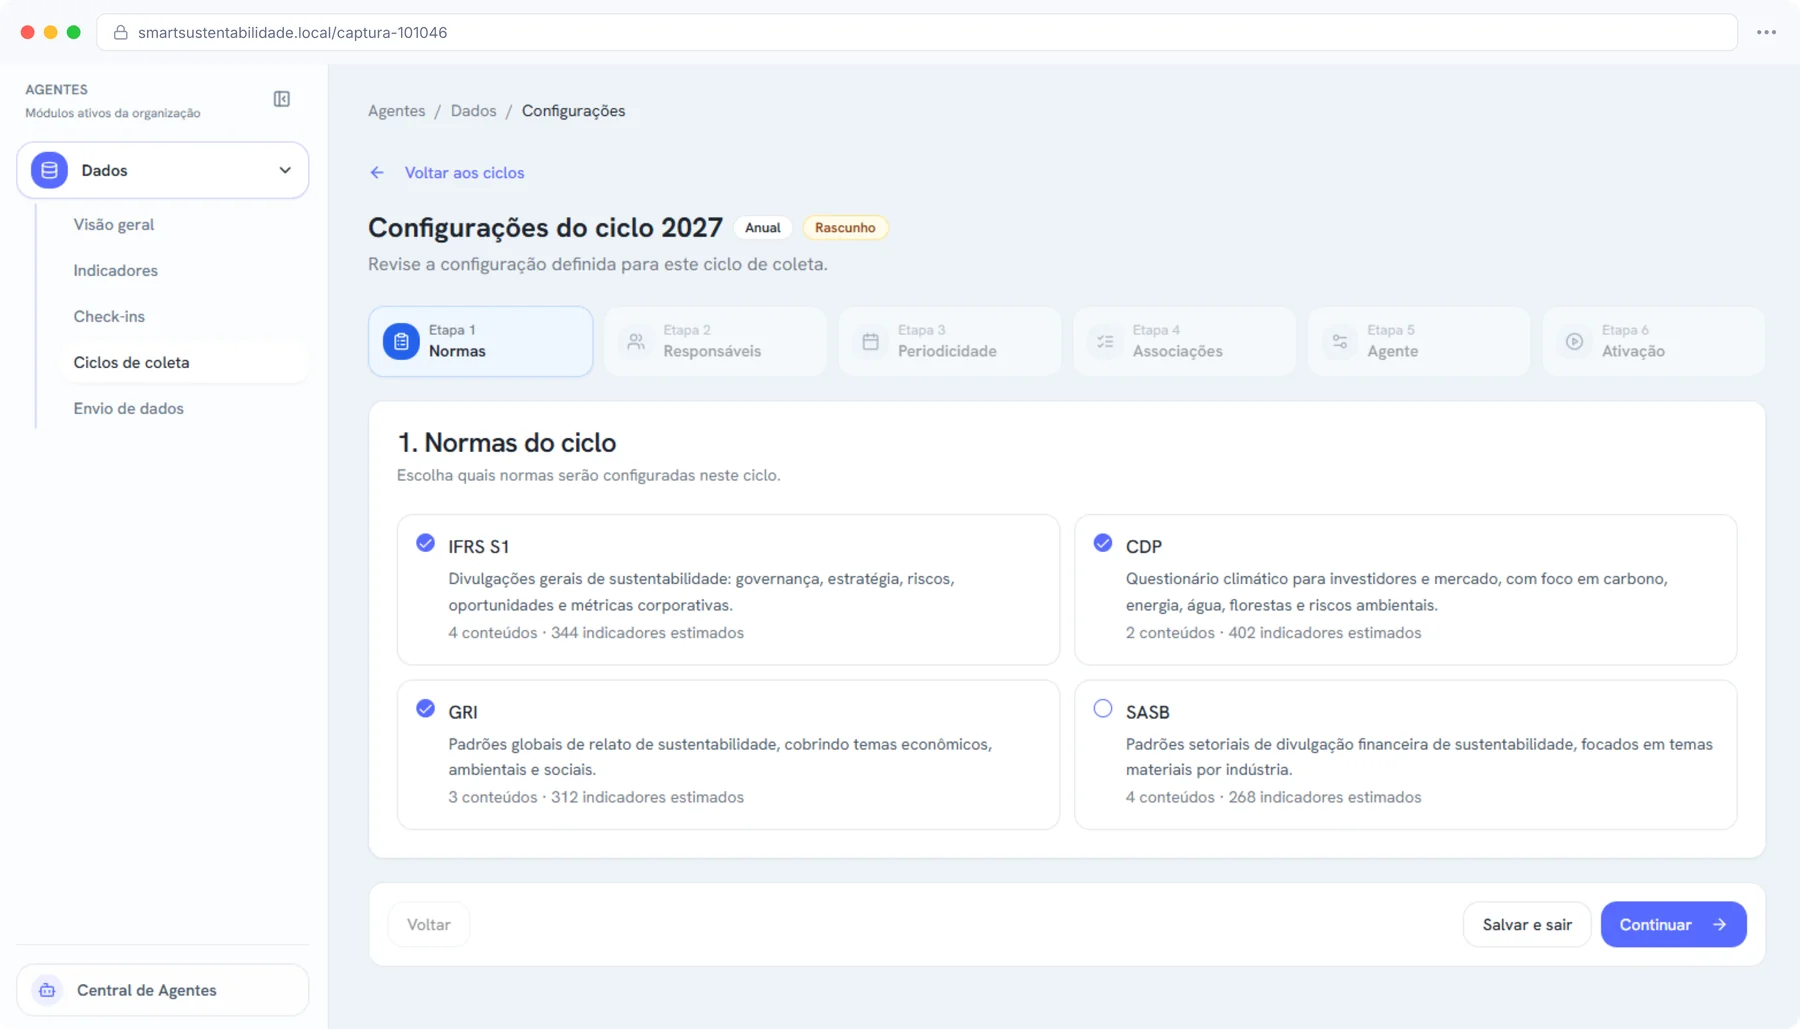This screenshot has width=1800, height=1029.
Task: Click the Responsáveis people icon in Etapa 2
Action: (636, 341)
